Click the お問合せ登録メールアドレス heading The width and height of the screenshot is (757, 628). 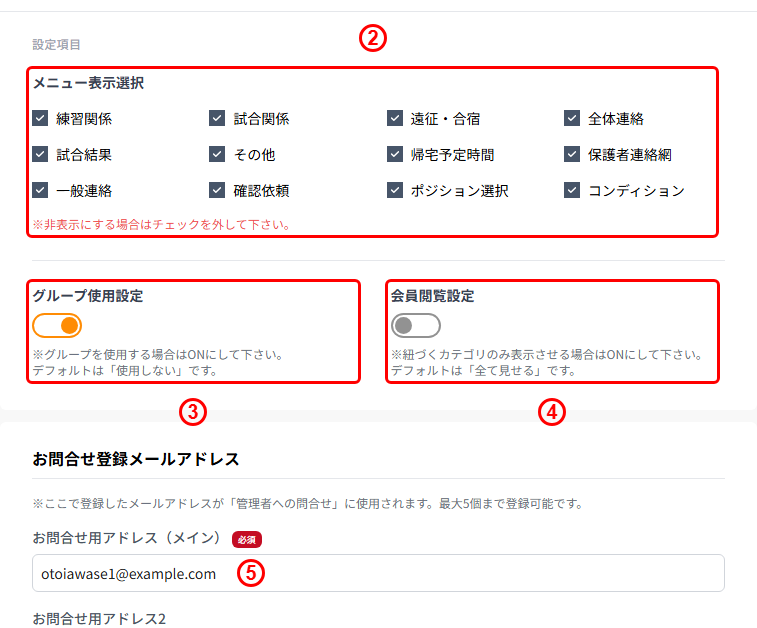click(136, 459)
